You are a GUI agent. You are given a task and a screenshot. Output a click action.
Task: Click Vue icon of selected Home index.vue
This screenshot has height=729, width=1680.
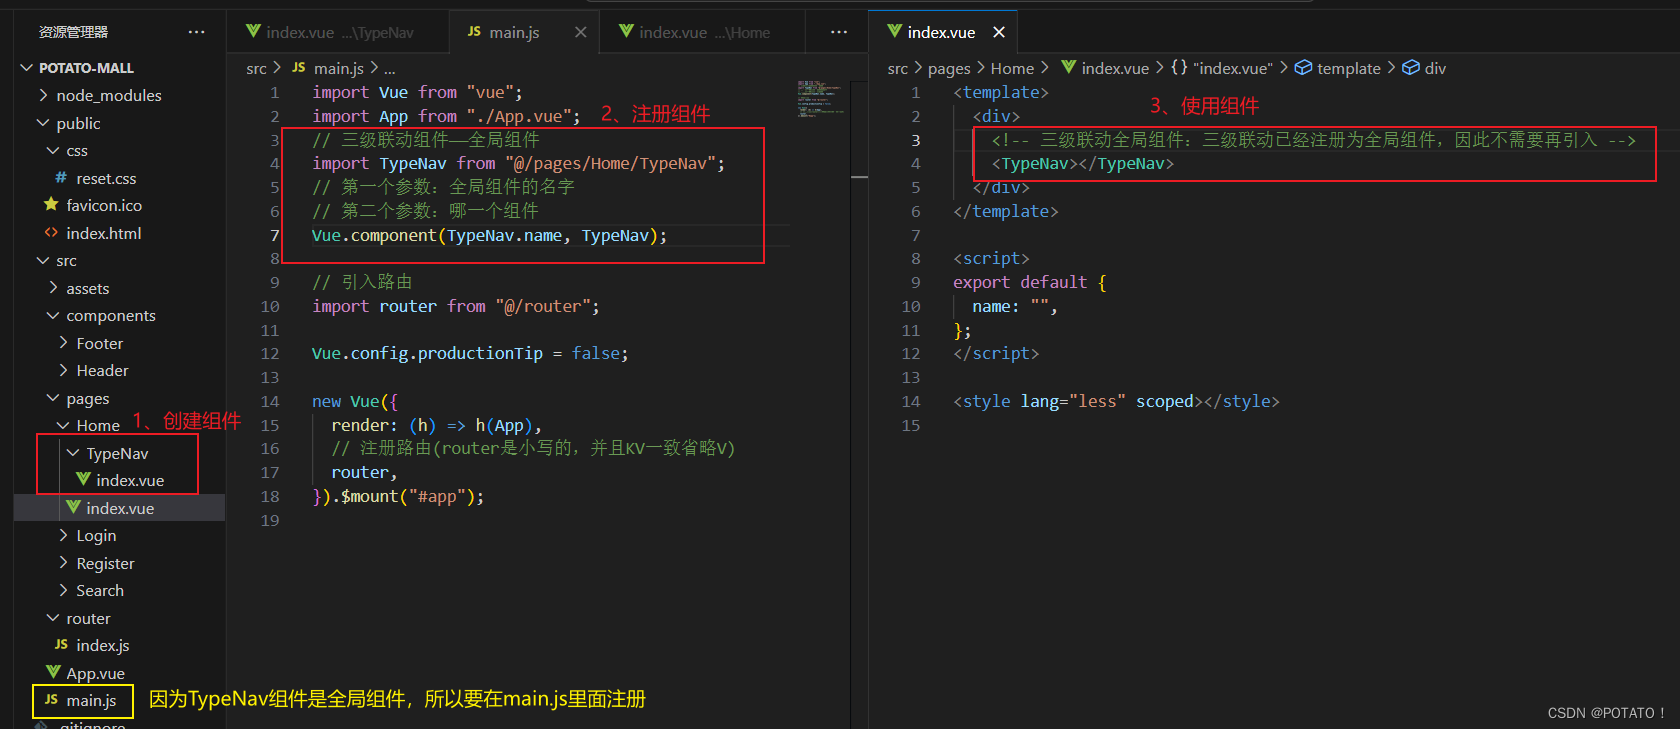73,507
